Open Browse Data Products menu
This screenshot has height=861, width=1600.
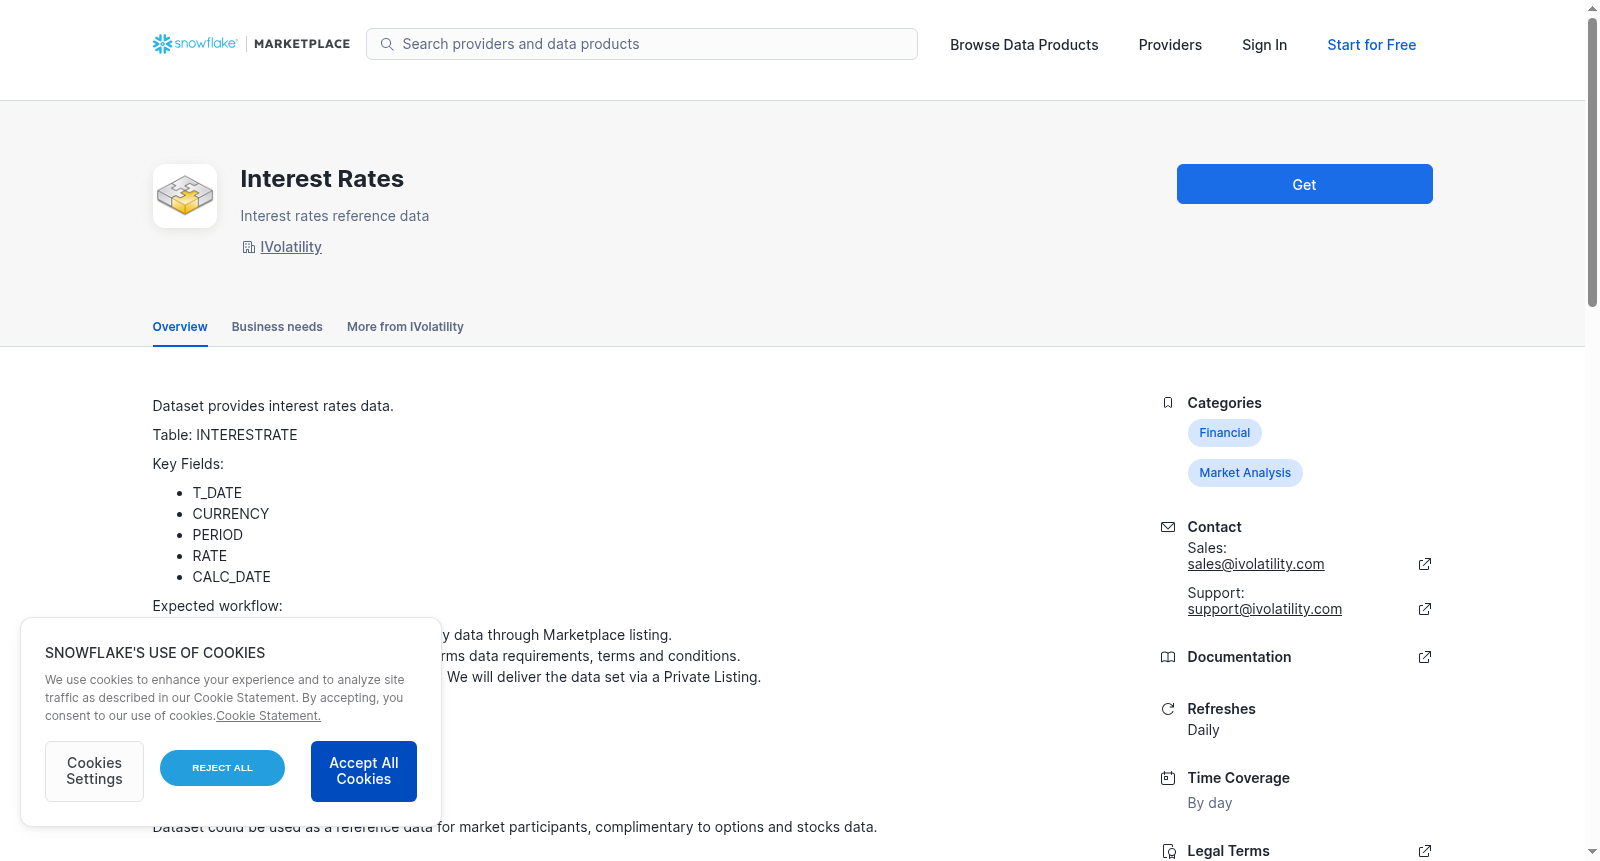coord(1024,45)
